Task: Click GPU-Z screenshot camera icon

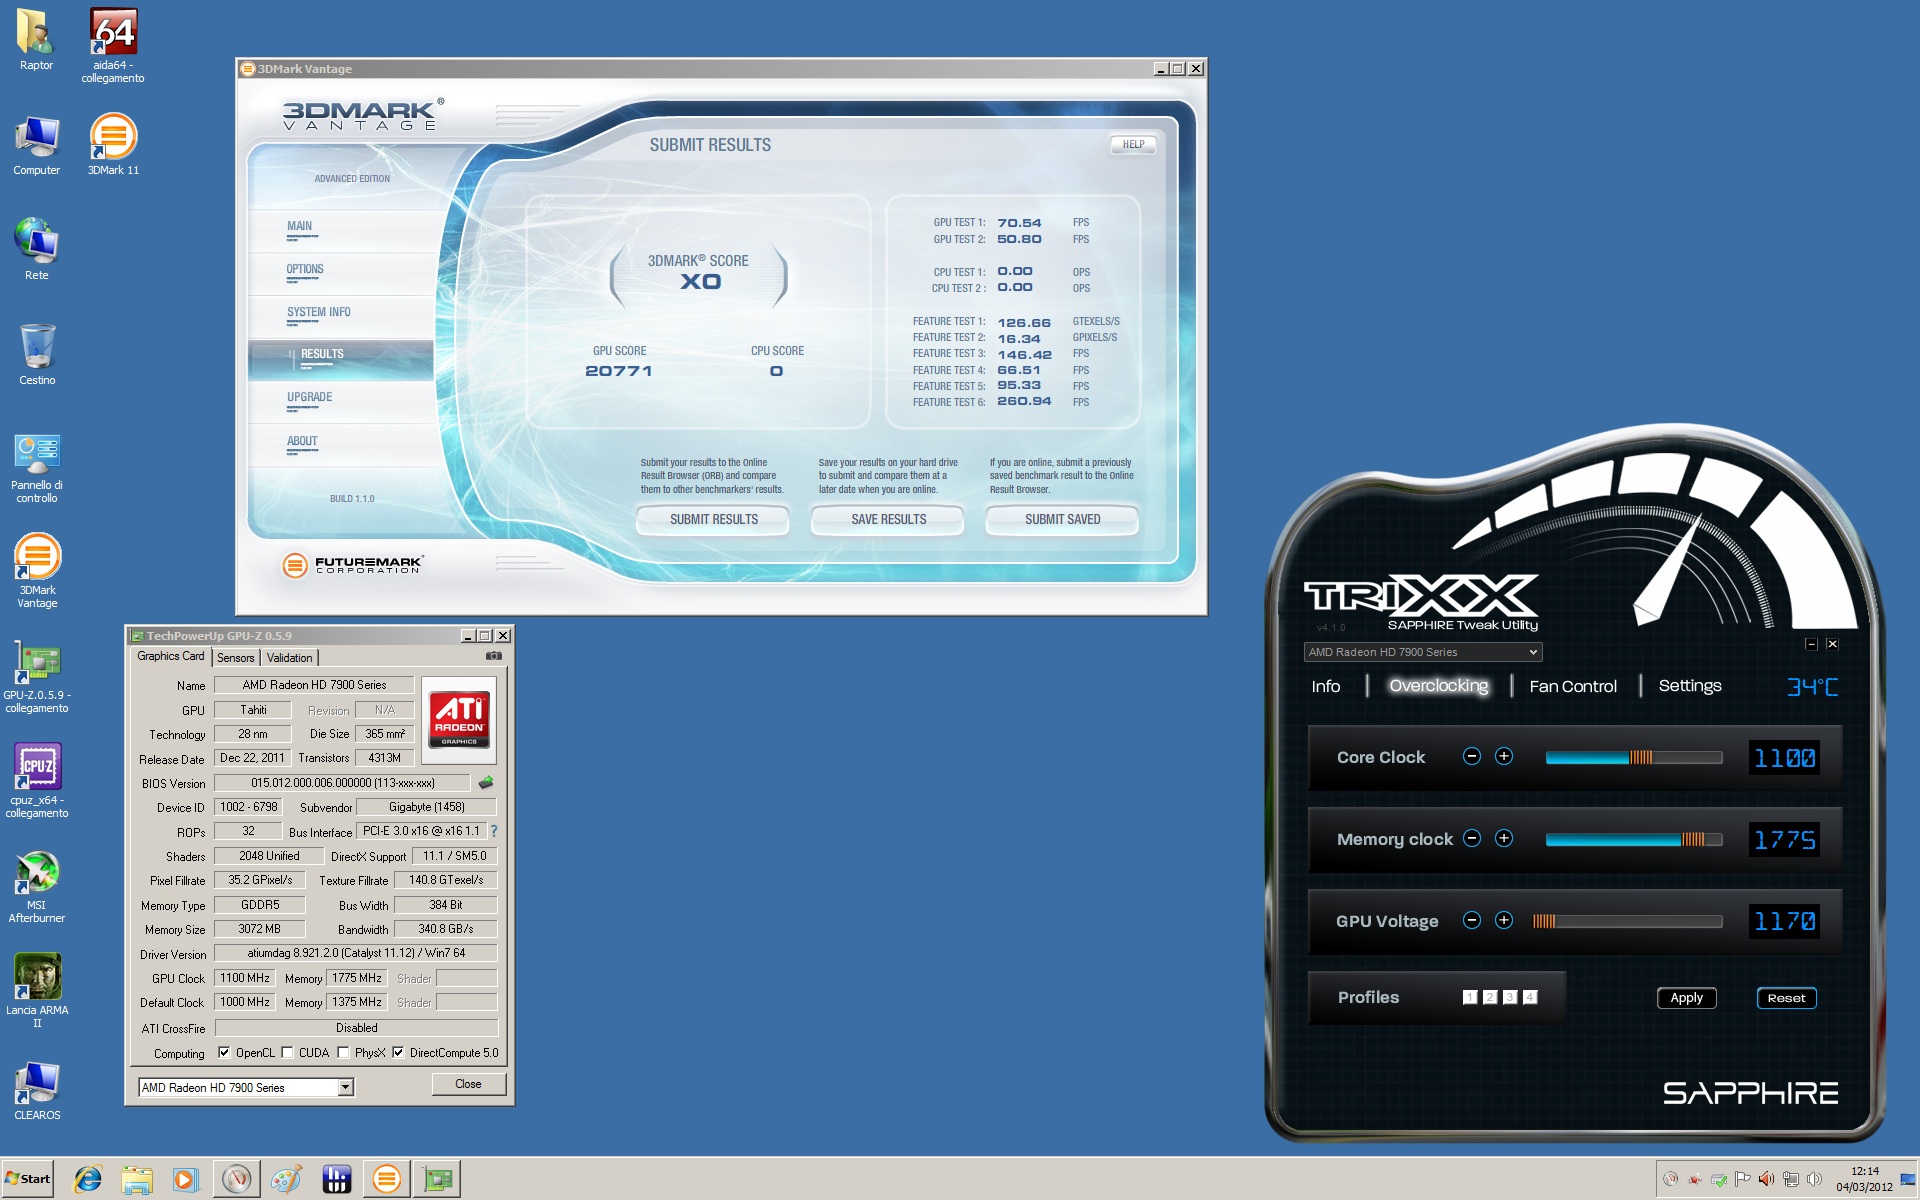Action: tap(493, 656)
